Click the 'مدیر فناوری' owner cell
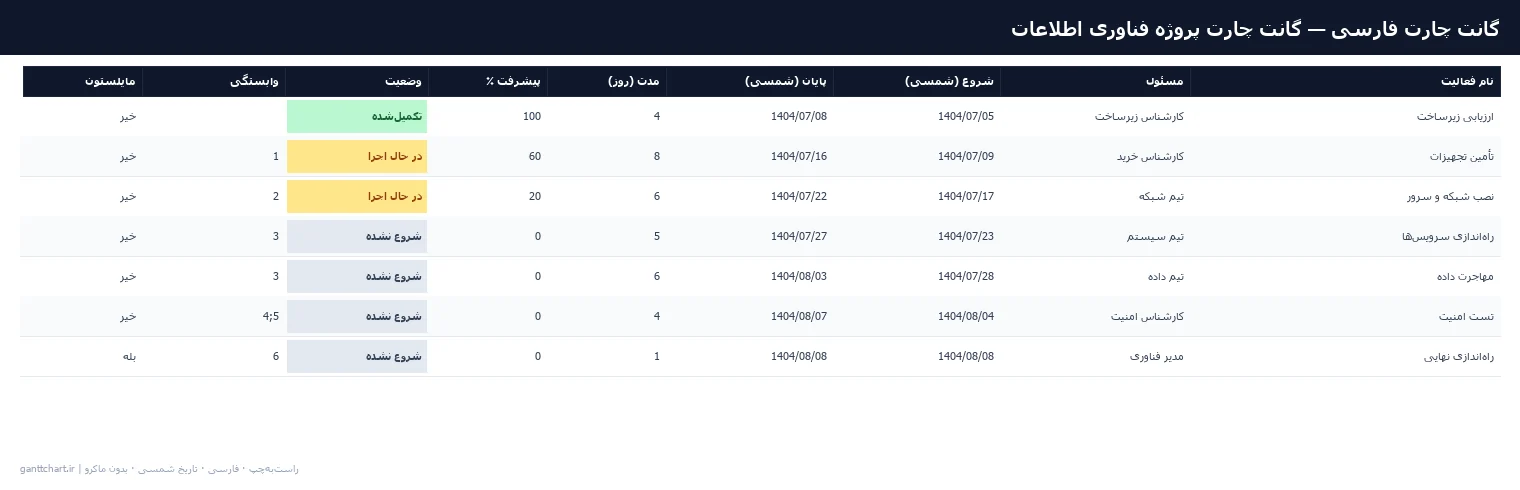 pos(1095,357)
